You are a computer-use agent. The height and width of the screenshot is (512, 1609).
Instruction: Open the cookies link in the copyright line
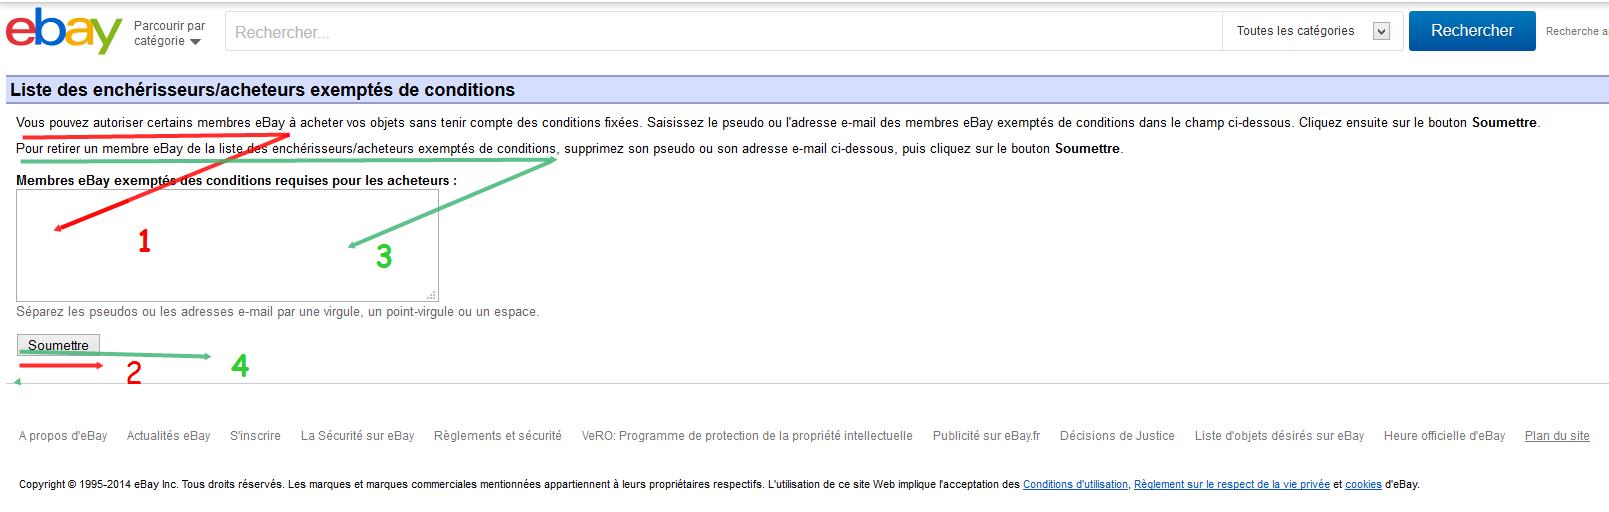(1363, 484)
